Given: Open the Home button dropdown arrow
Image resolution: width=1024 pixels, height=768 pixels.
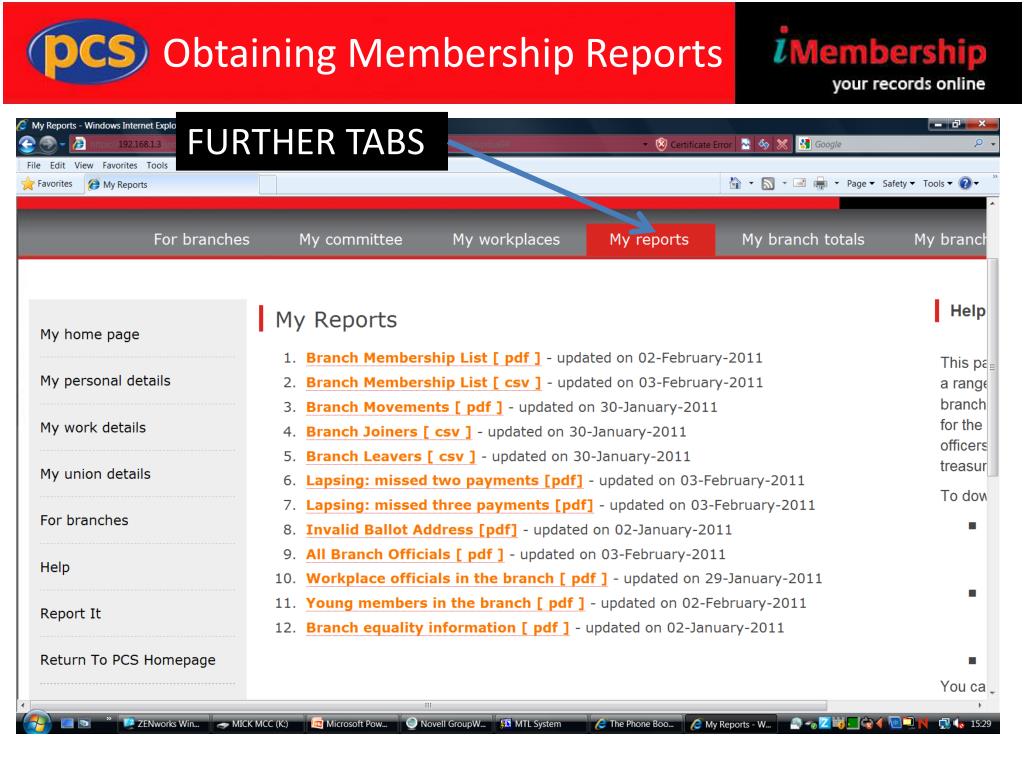Looking at the screenshot, I should coord(751,184).
